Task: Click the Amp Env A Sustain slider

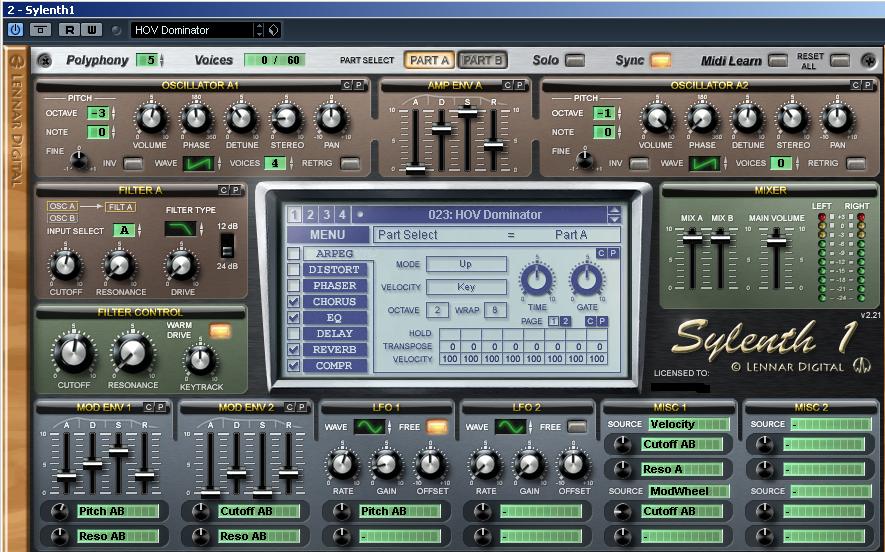Action: click(x=467, y=112)
